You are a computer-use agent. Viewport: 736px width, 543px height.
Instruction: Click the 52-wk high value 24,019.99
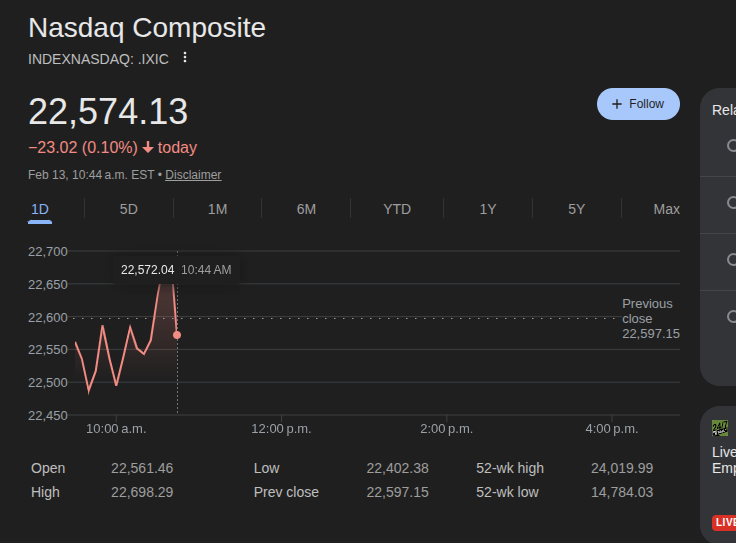pos(622,468)
